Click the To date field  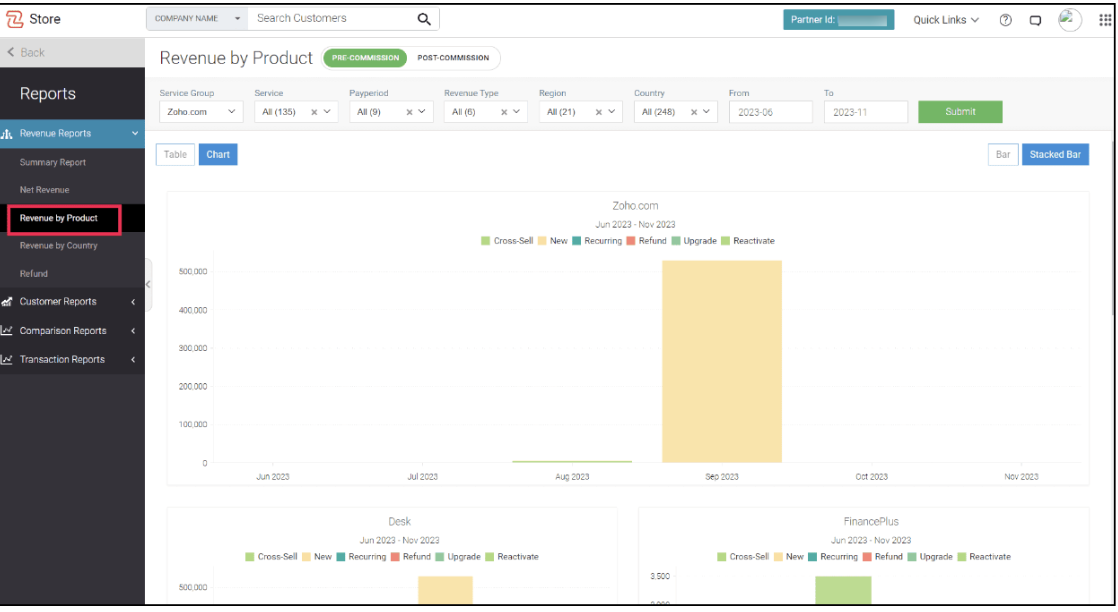tap(865, 112)
